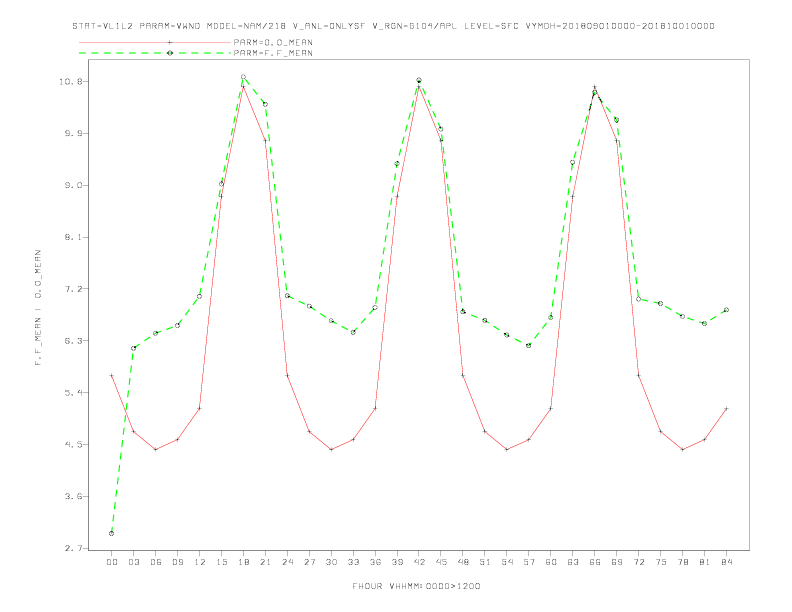Select the PARM=F.F_MEAN legend label
The image size is (792, 612).
click(273, 53)
